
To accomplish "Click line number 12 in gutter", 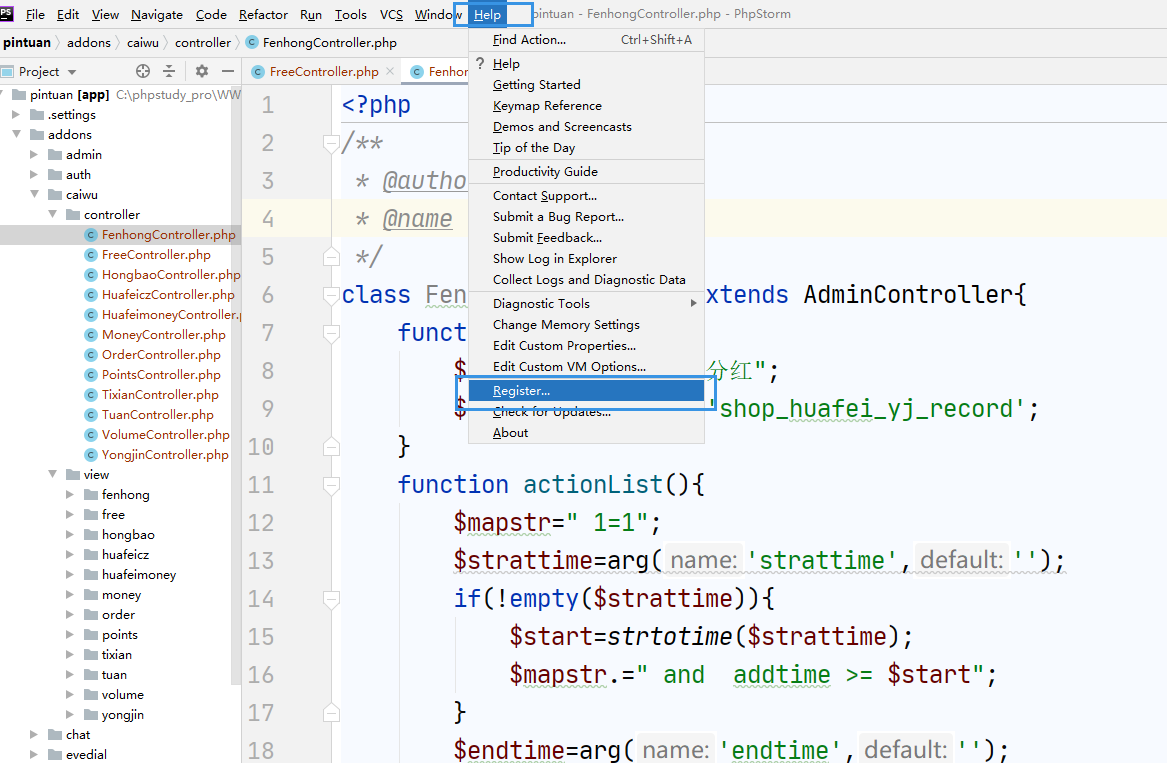I will (x=260, y=523).
